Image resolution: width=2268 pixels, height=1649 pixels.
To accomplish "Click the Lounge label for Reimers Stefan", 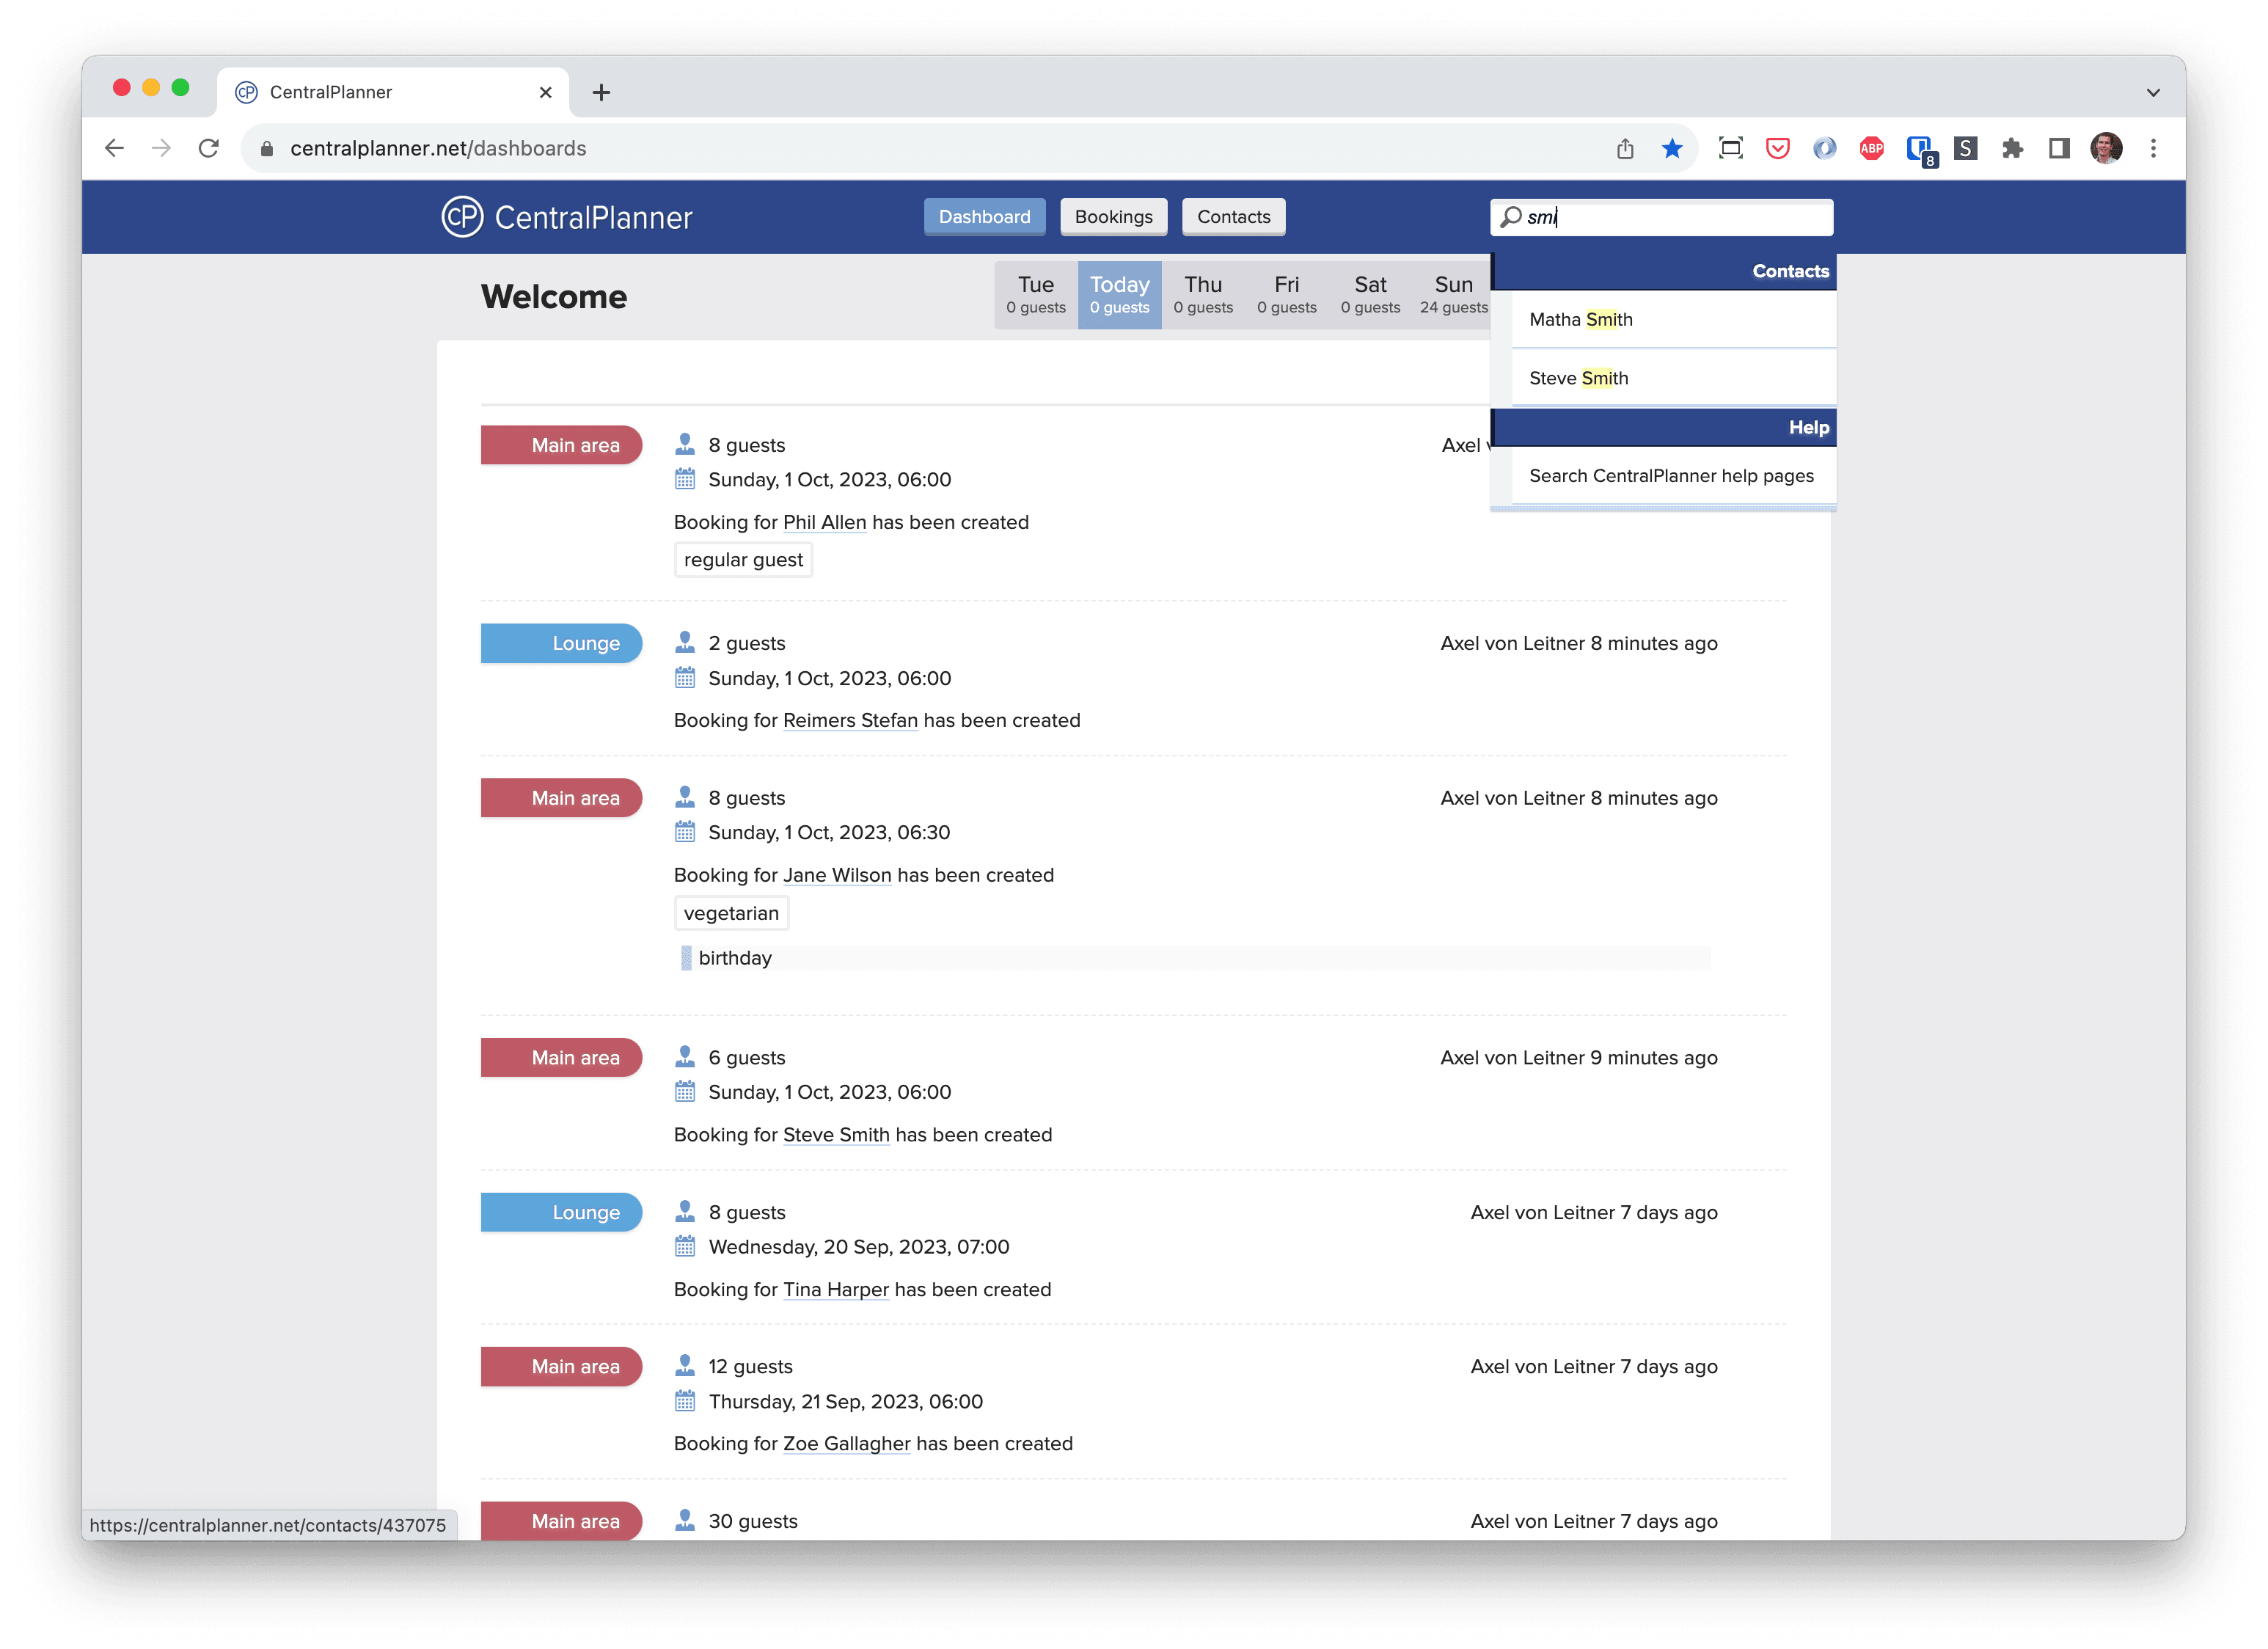I will coord(561,643).
